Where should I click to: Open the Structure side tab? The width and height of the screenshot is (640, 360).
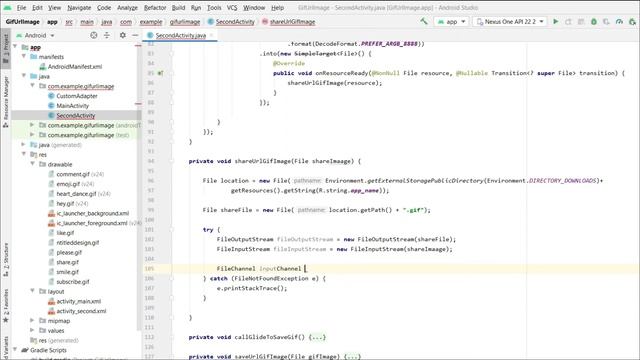click(6, 260)
